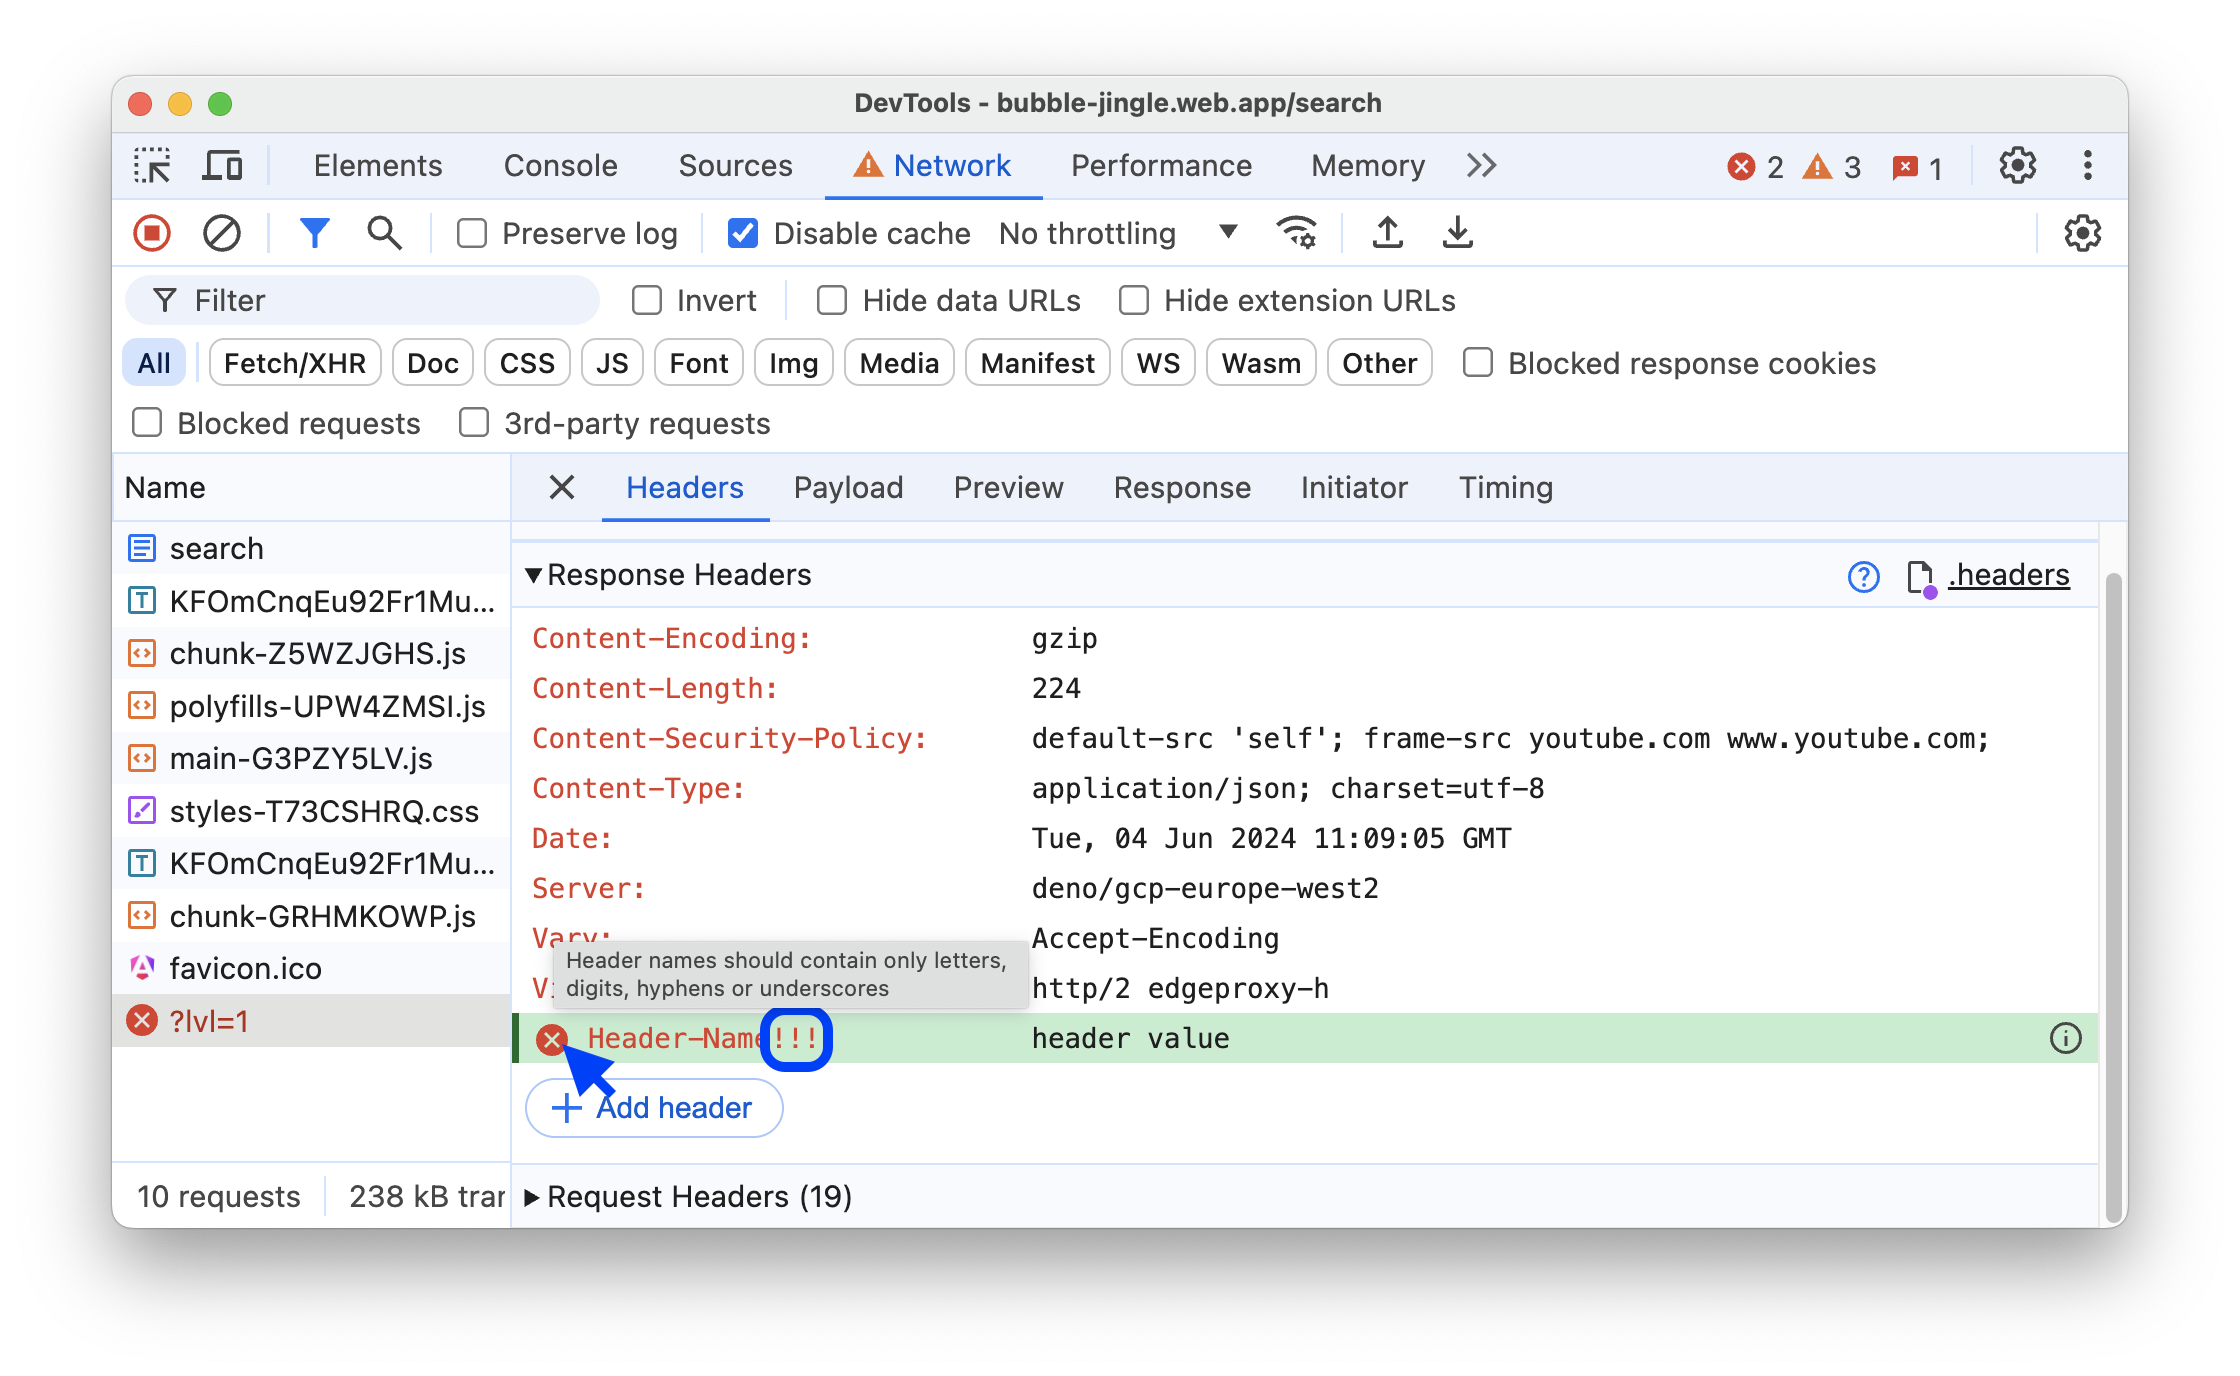Viewport: 2240px width, 1376px height.
Task: Click the DevTools settings gear icon
Action: point(2018,165)
